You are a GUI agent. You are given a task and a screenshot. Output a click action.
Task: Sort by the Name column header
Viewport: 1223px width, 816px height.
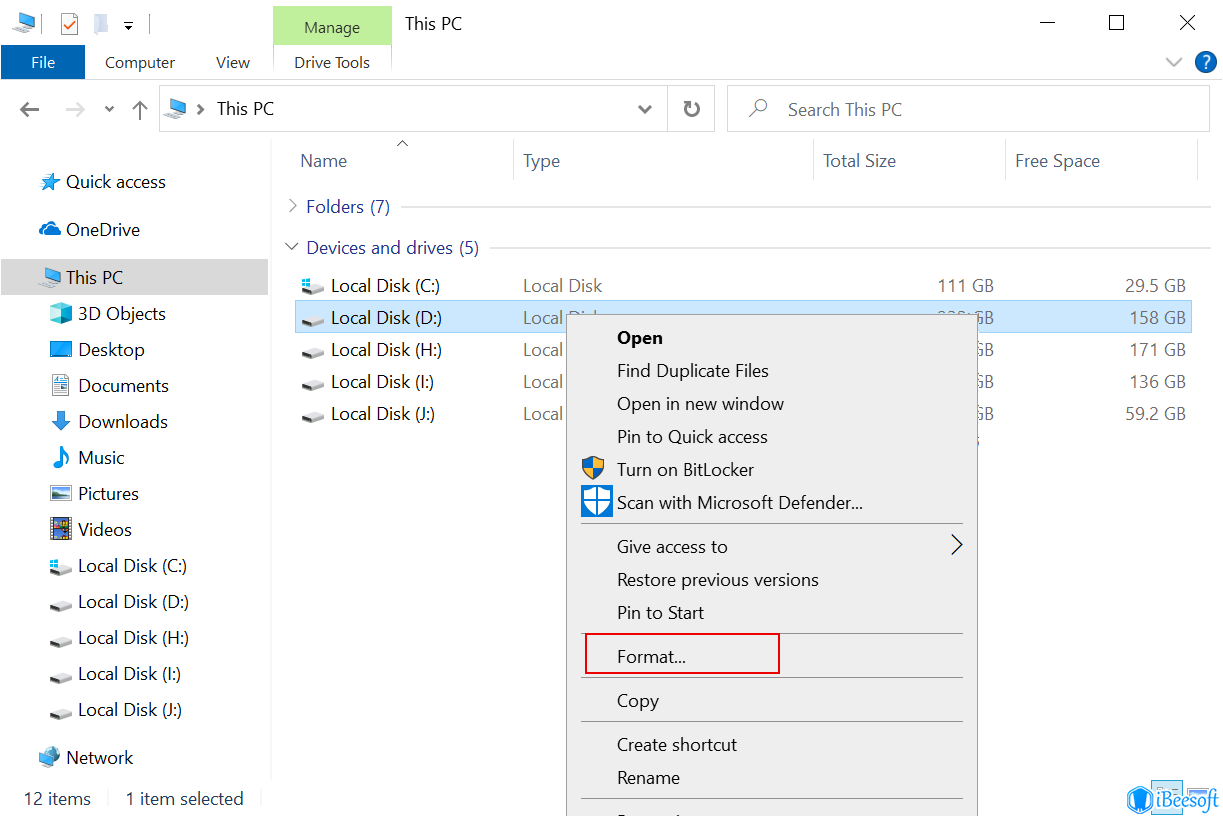324,161
